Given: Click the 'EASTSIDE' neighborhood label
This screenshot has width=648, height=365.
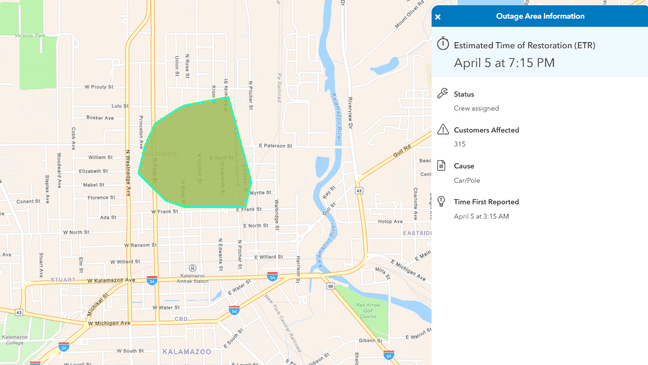Looking at the screenshot, I should (417, 233).
